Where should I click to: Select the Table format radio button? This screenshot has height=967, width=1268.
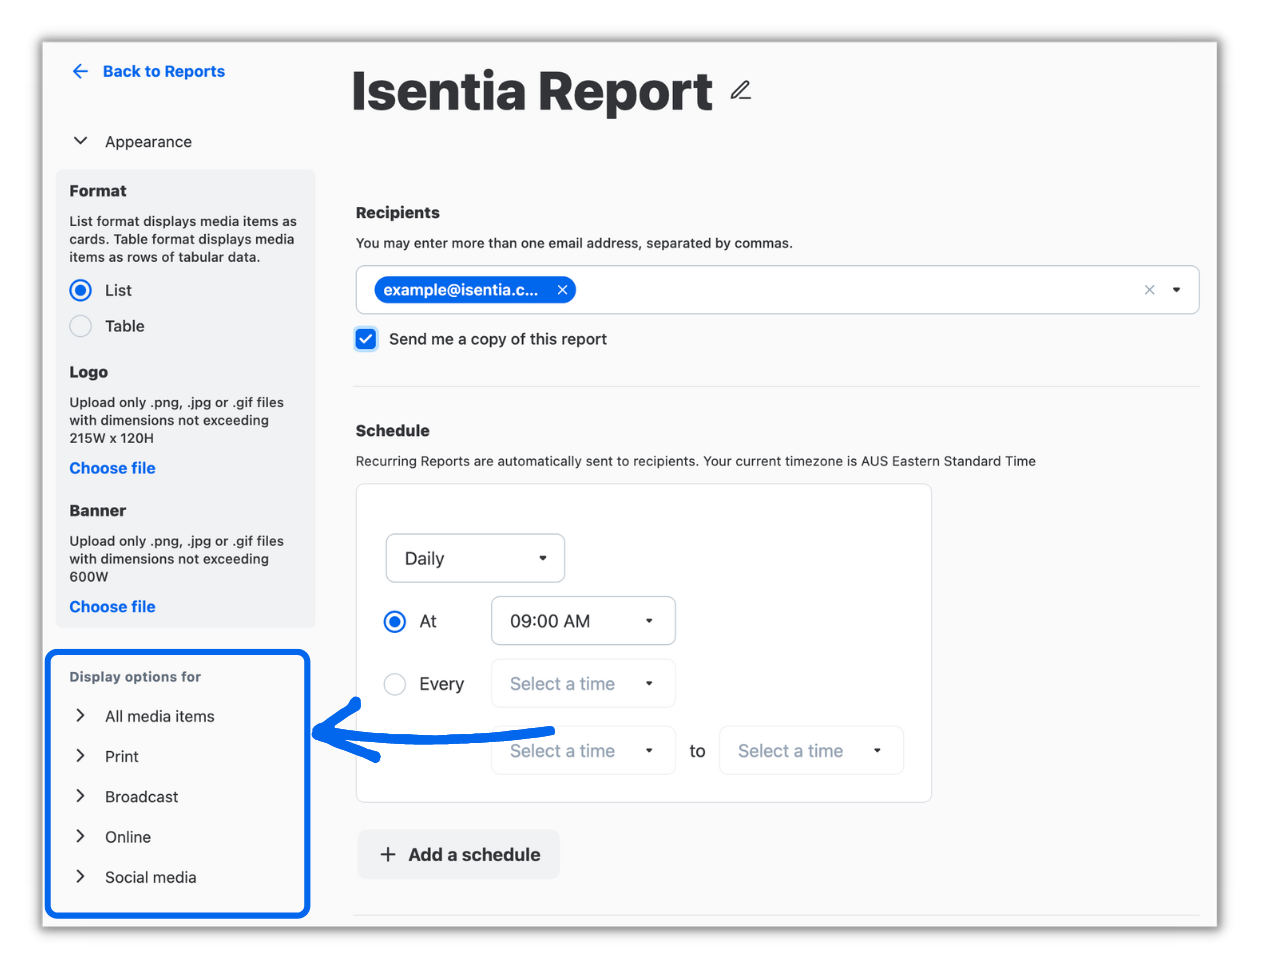pos(80,326)
